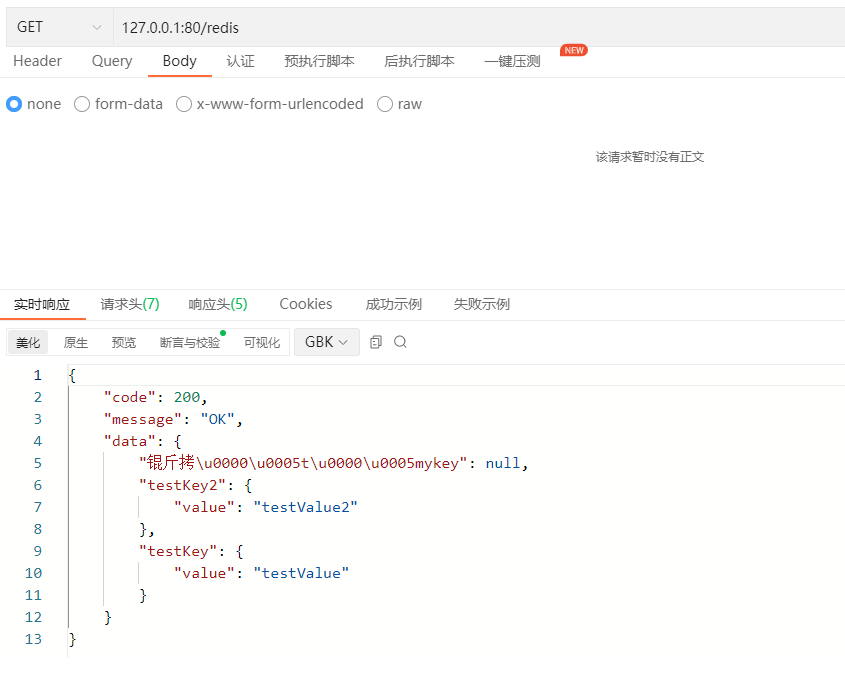Click the 该请求暂时没有正文 message
This screenshot has height=685, width=845.
coord(650,157)
